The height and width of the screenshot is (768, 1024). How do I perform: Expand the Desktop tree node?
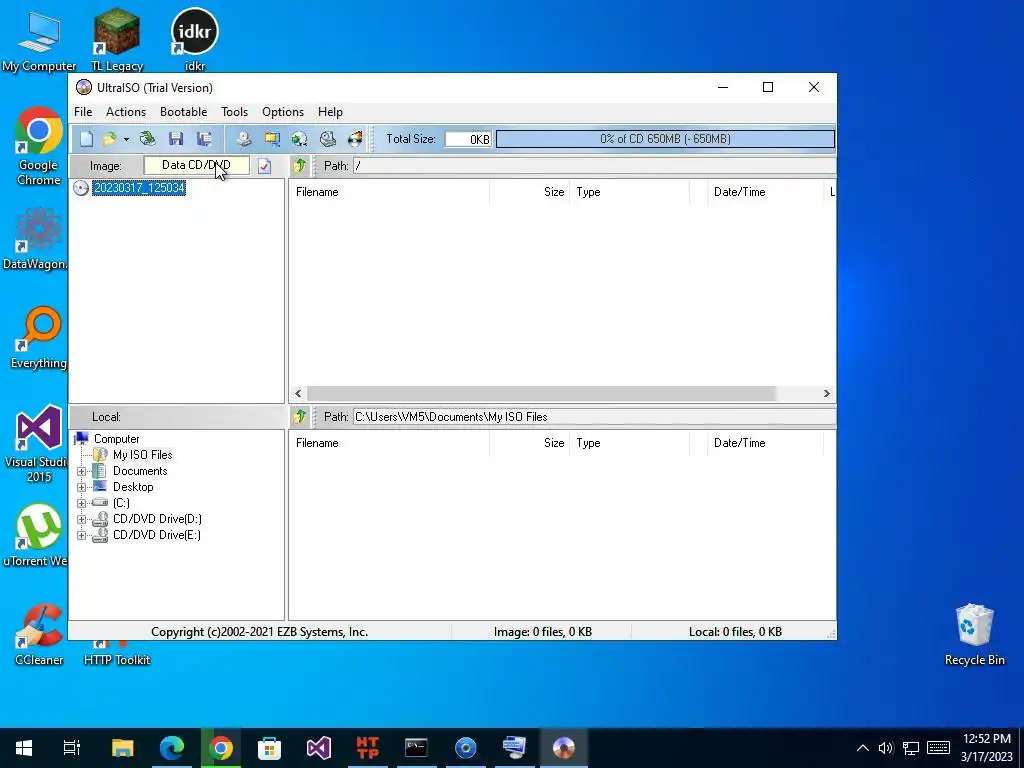click(x=82, y=487)
